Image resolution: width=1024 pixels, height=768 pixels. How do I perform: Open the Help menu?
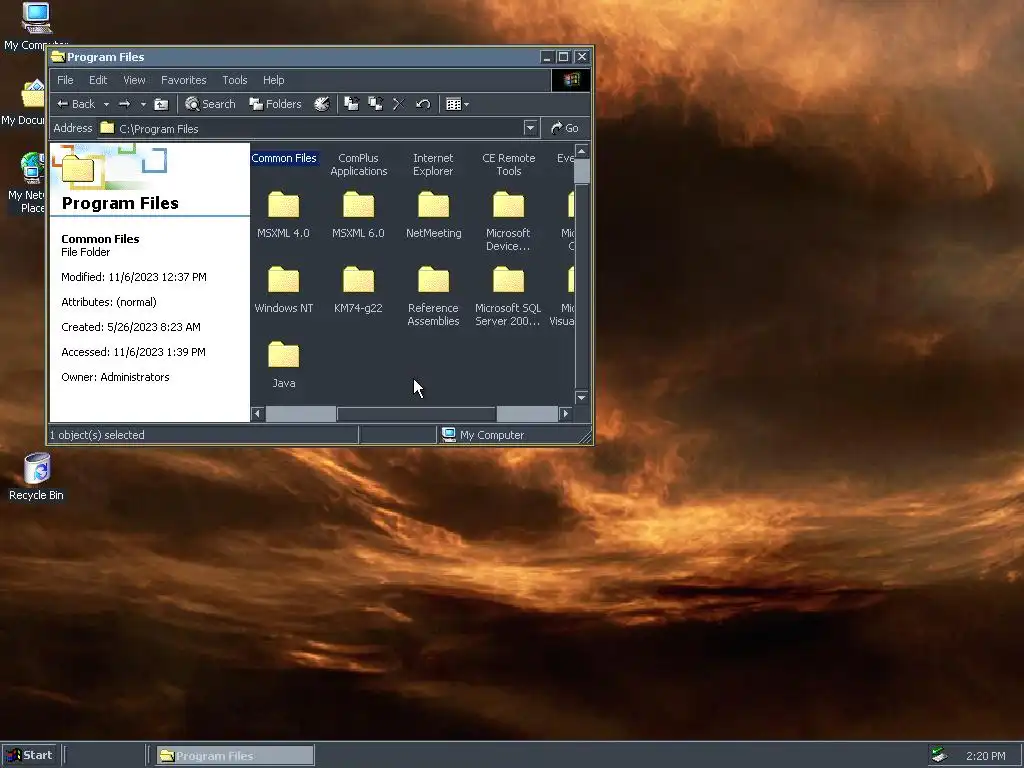274,80
